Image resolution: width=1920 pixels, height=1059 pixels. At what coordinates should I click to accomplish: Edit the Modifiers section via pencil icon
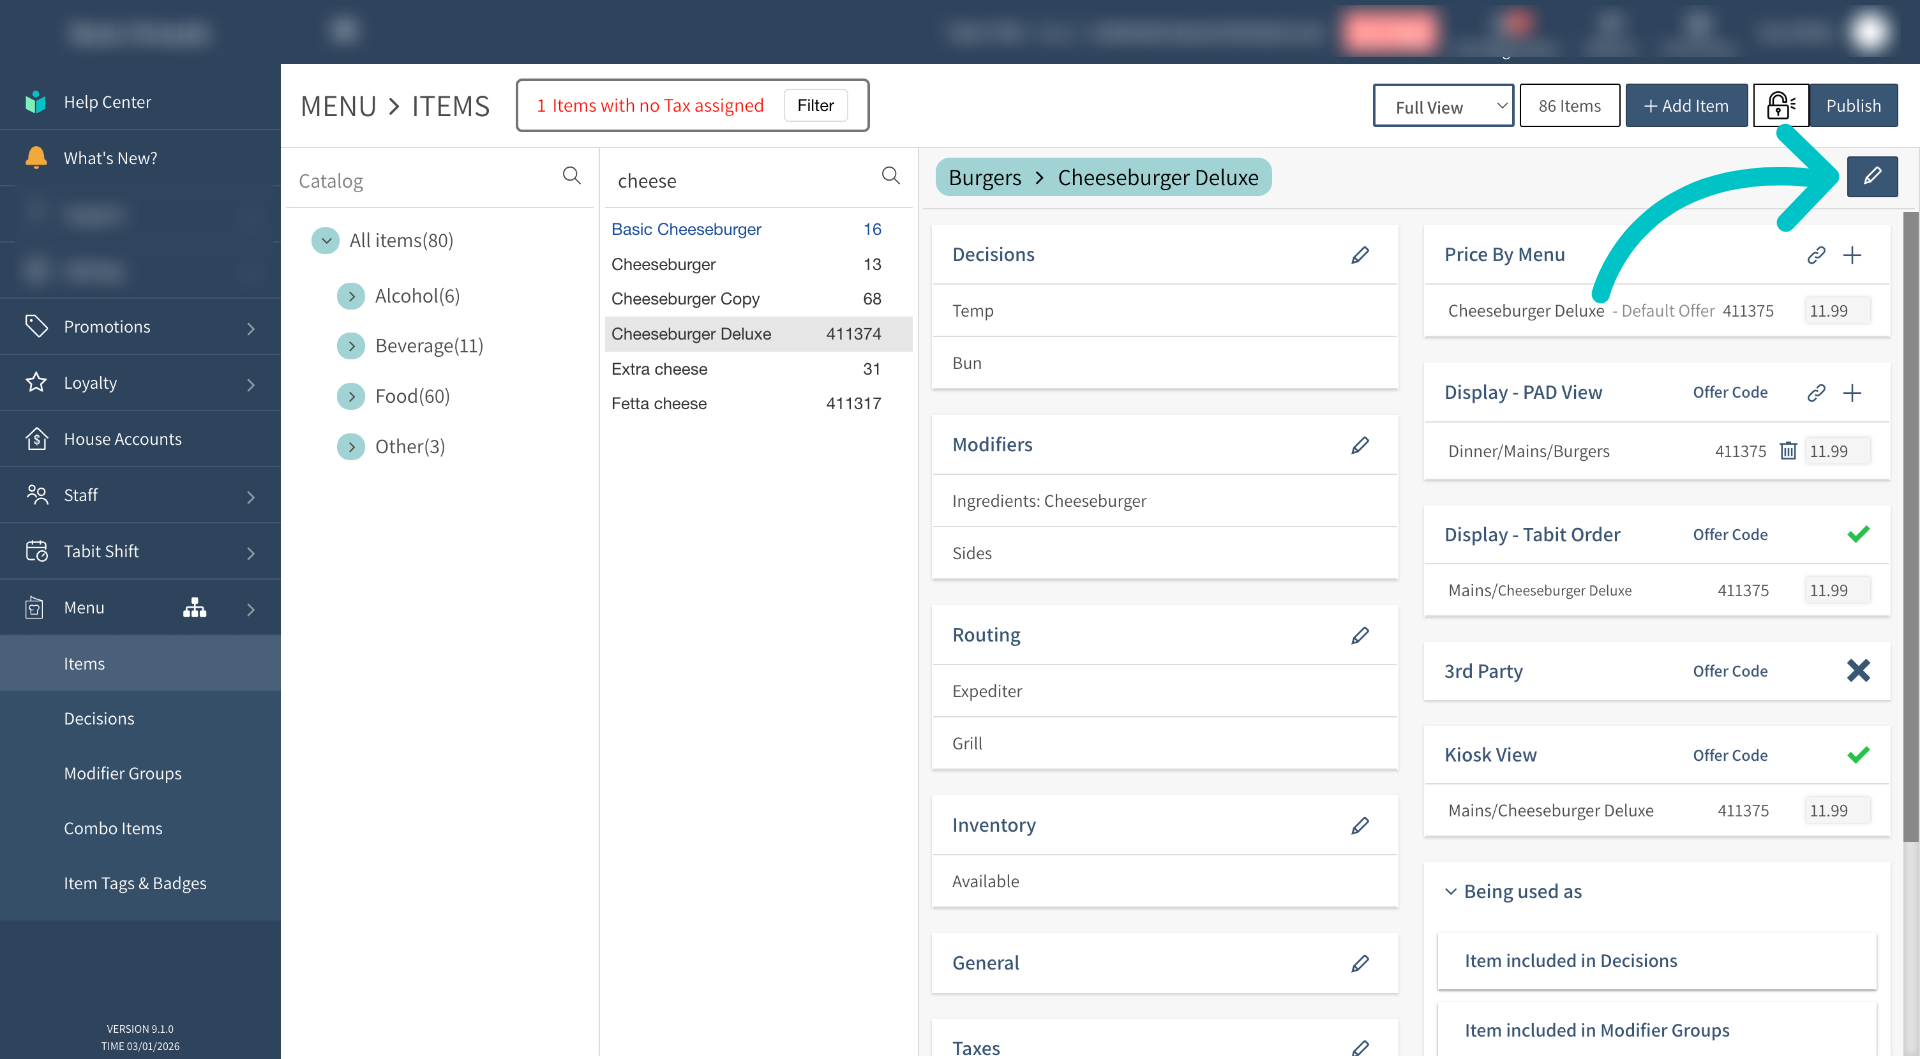[x=1360, y=445]
